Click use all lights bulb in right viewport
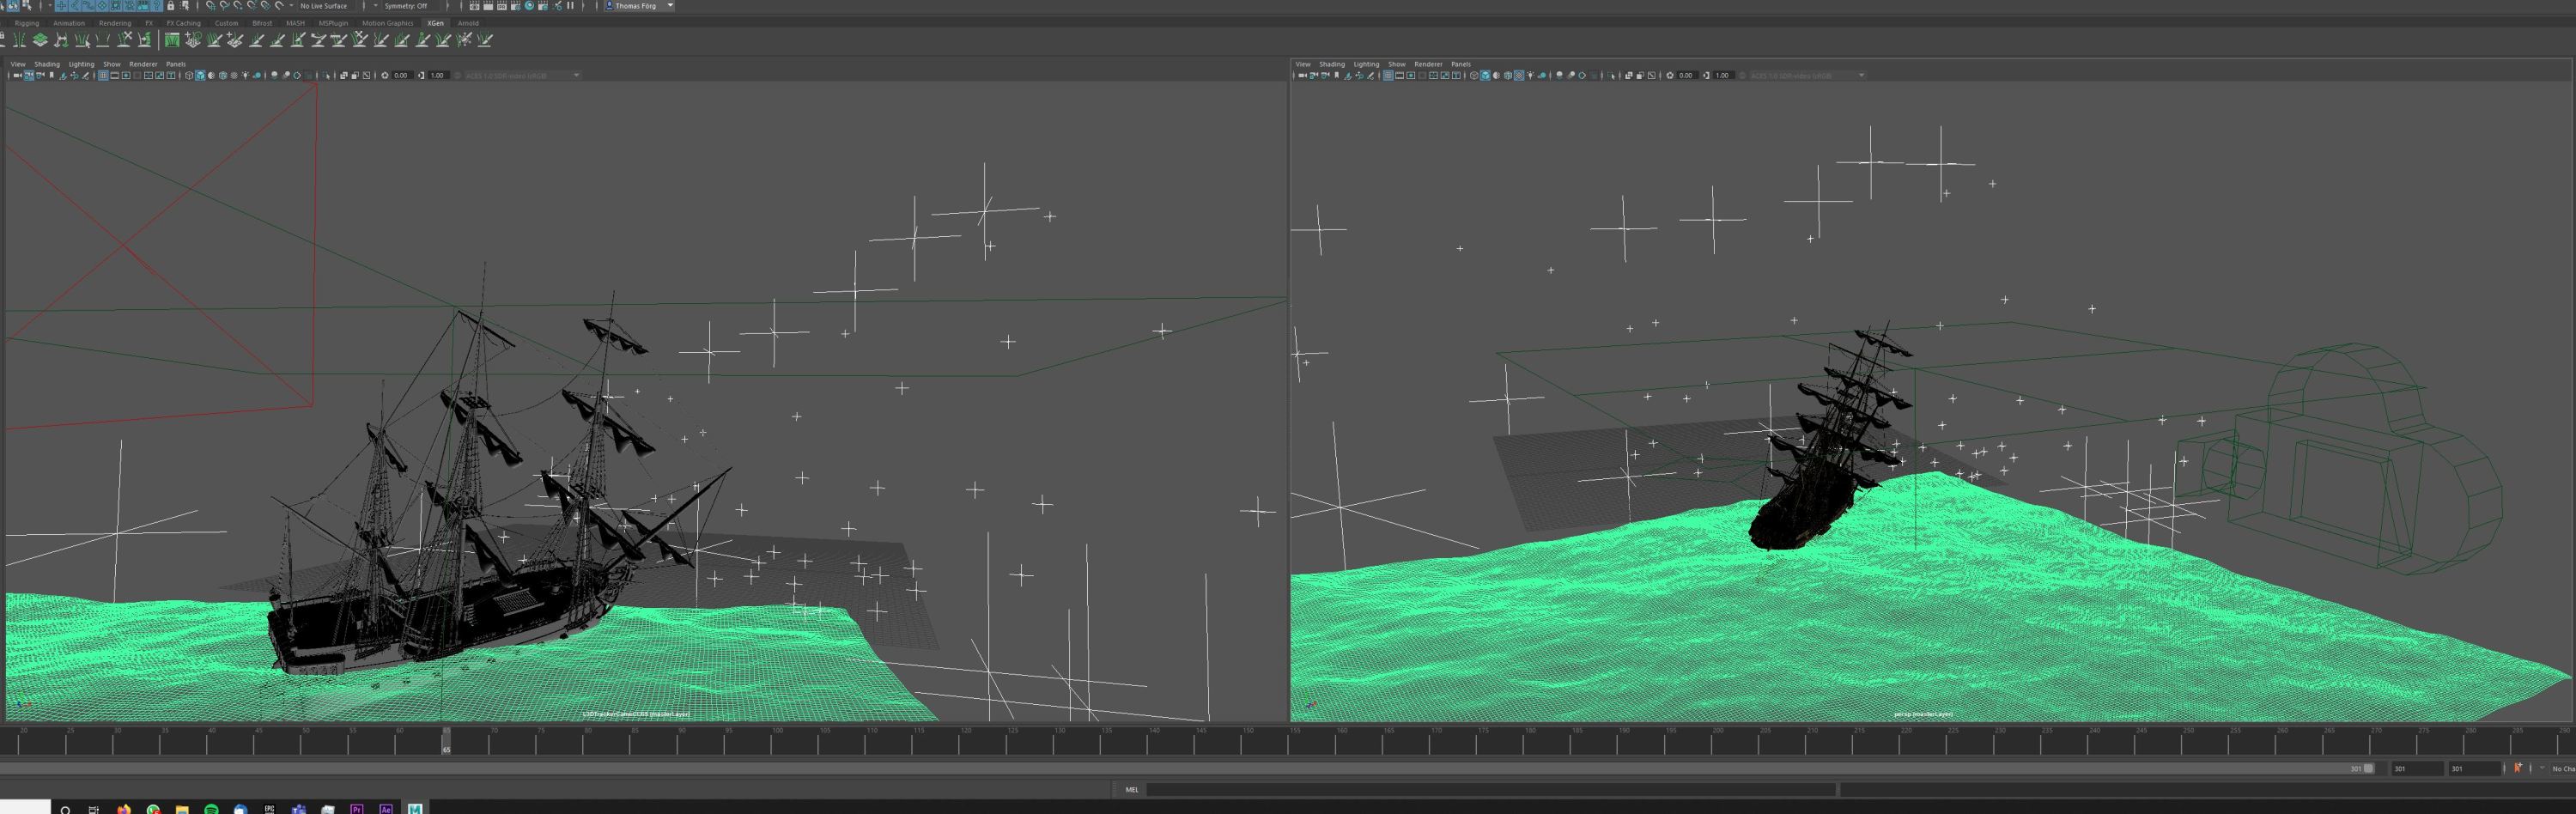Screen dimensions: 2576x814 coord(1530,75)
